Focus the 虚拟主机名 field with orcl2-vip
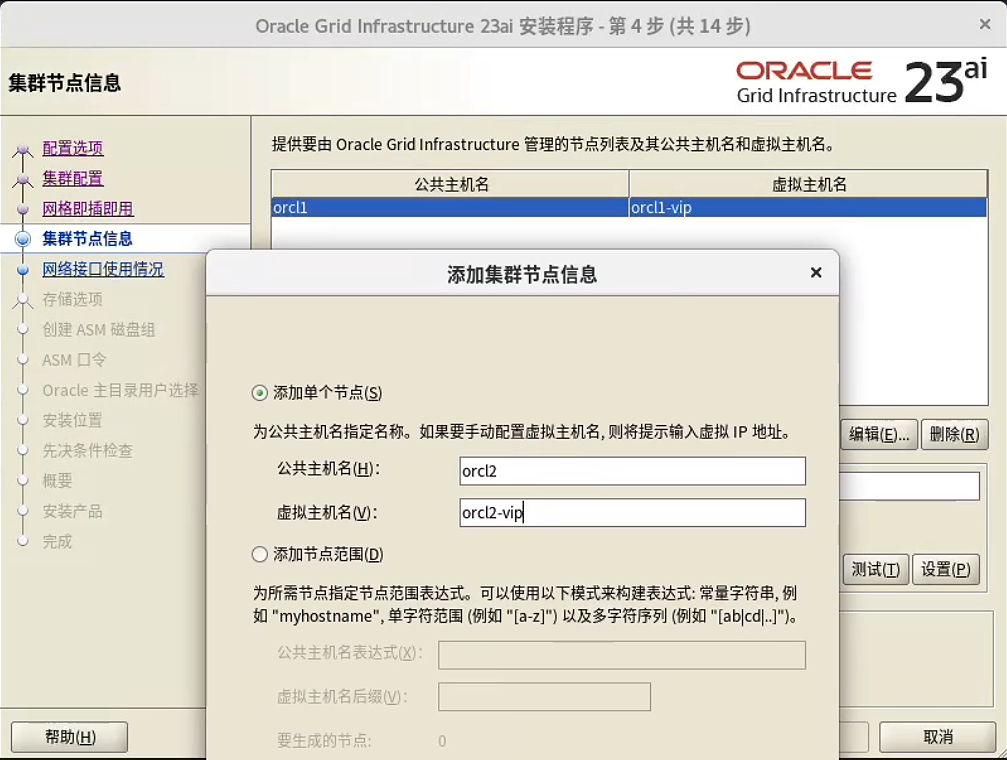Viewport: 1007px width, 760px height. (631, 513)
